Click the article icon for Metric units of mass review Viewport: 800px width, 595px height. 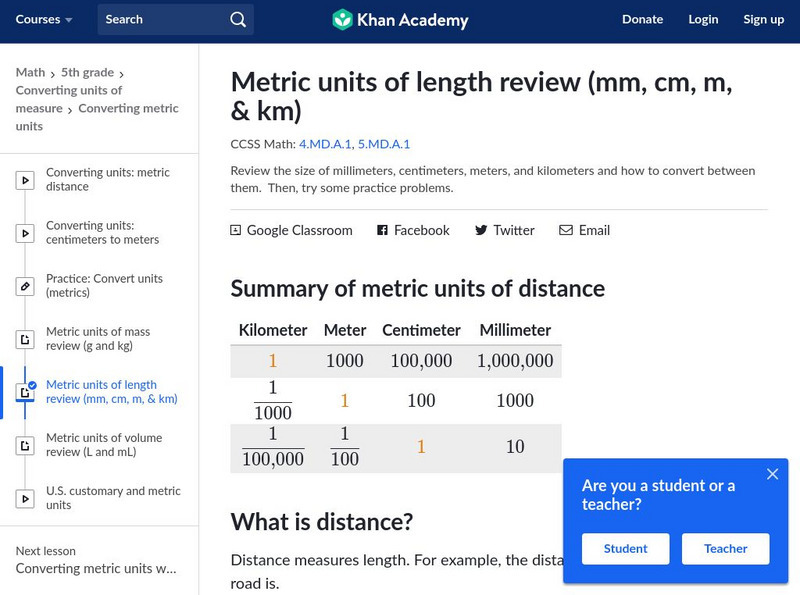tap(25, 340)
